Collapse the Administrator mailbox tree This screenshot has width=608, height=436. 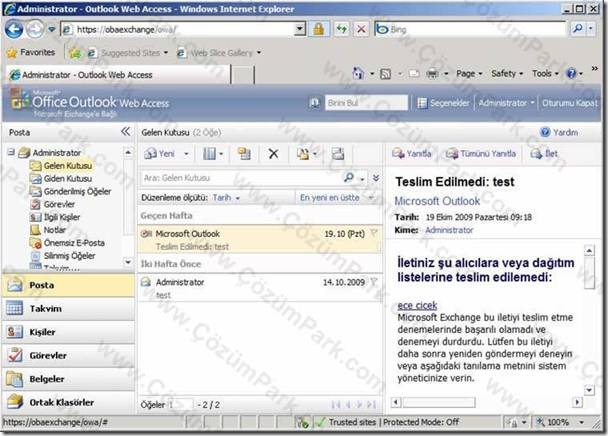[12, 152]
